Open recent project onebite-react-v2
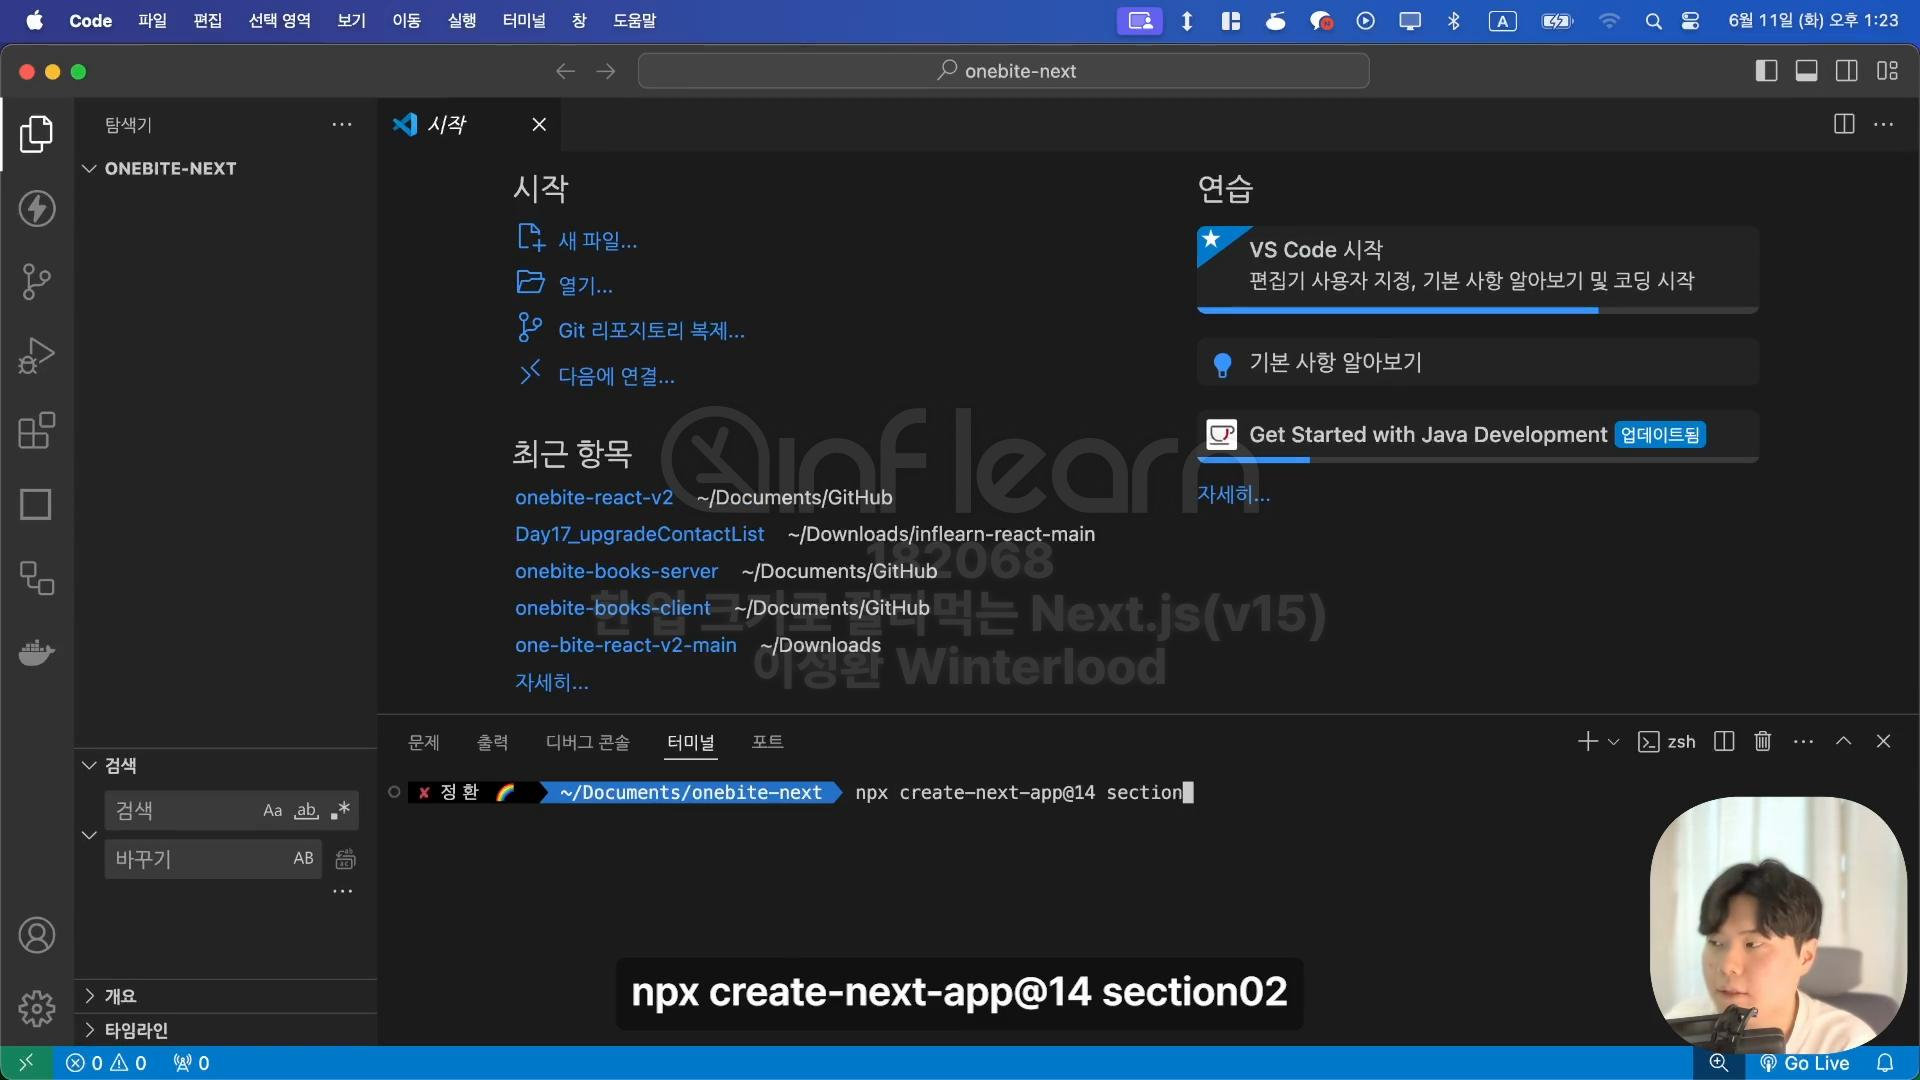The width and height of the screenshot is (1920, 1080). pyautogui.click(x=594, y=497)
